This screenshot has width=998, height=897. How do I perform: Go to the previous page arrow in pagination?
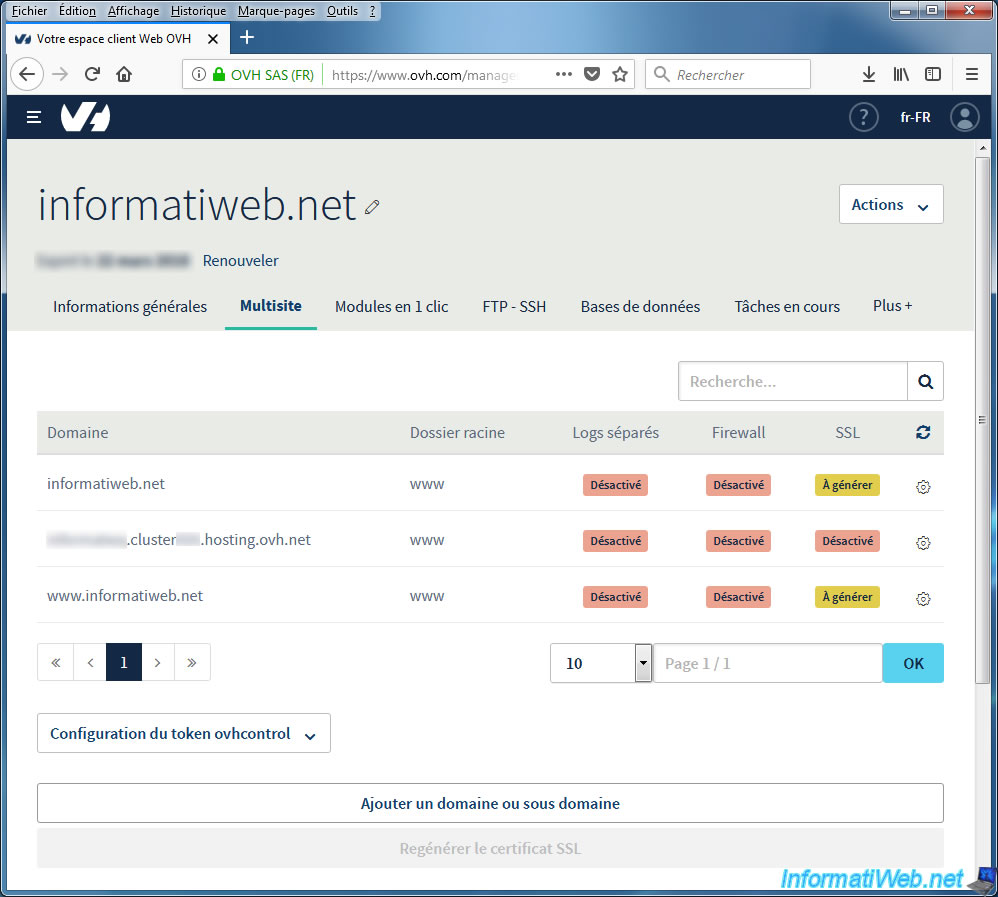click(x=90, y=663)
